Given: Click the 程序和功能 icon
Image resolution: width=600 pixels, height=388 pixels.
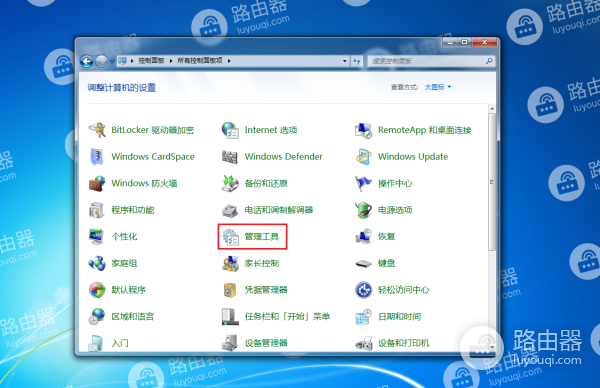Looking at the screenshot, I should [97, 210].
